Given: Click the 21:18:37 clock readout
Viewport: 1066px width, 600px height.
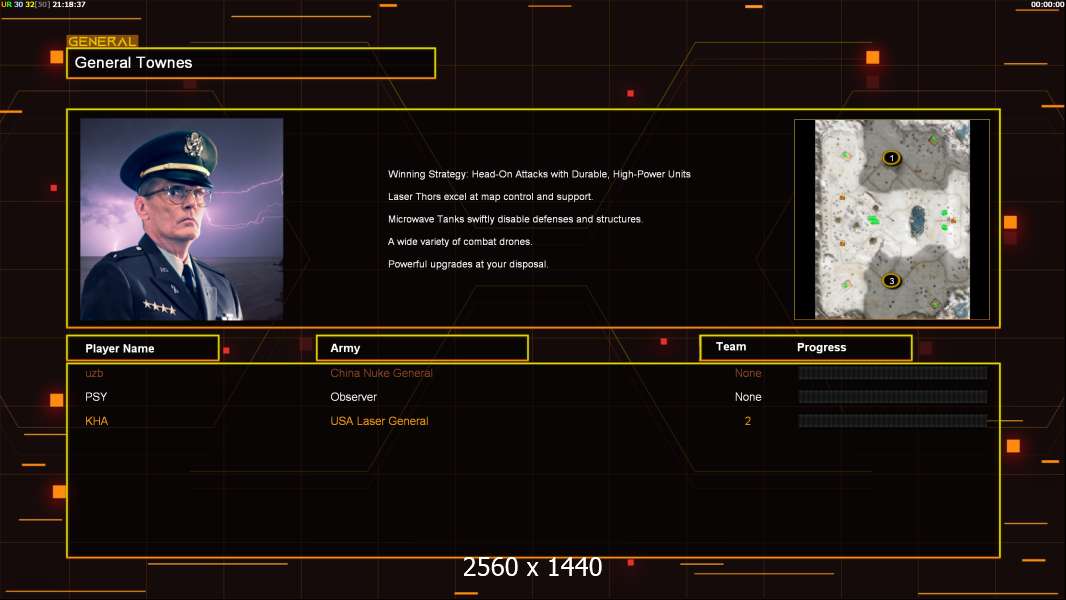Looking at the screenshot, I should click(69, 4).
